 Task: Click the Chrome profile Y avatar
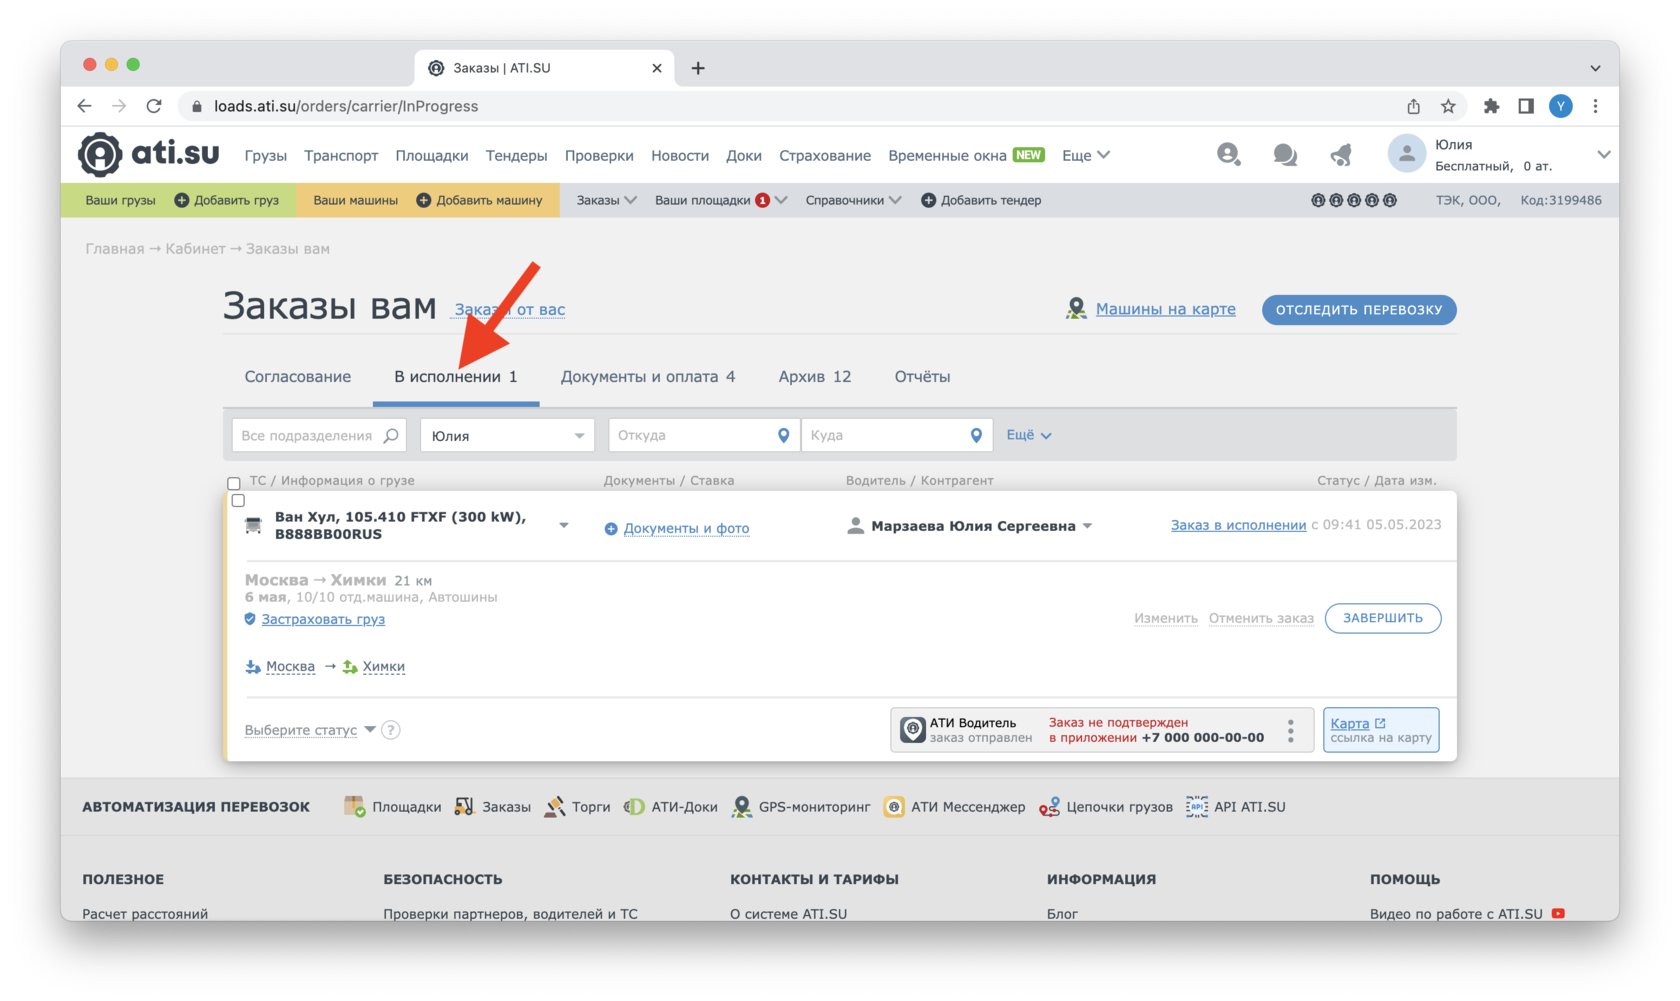(x=1561, y=106)
